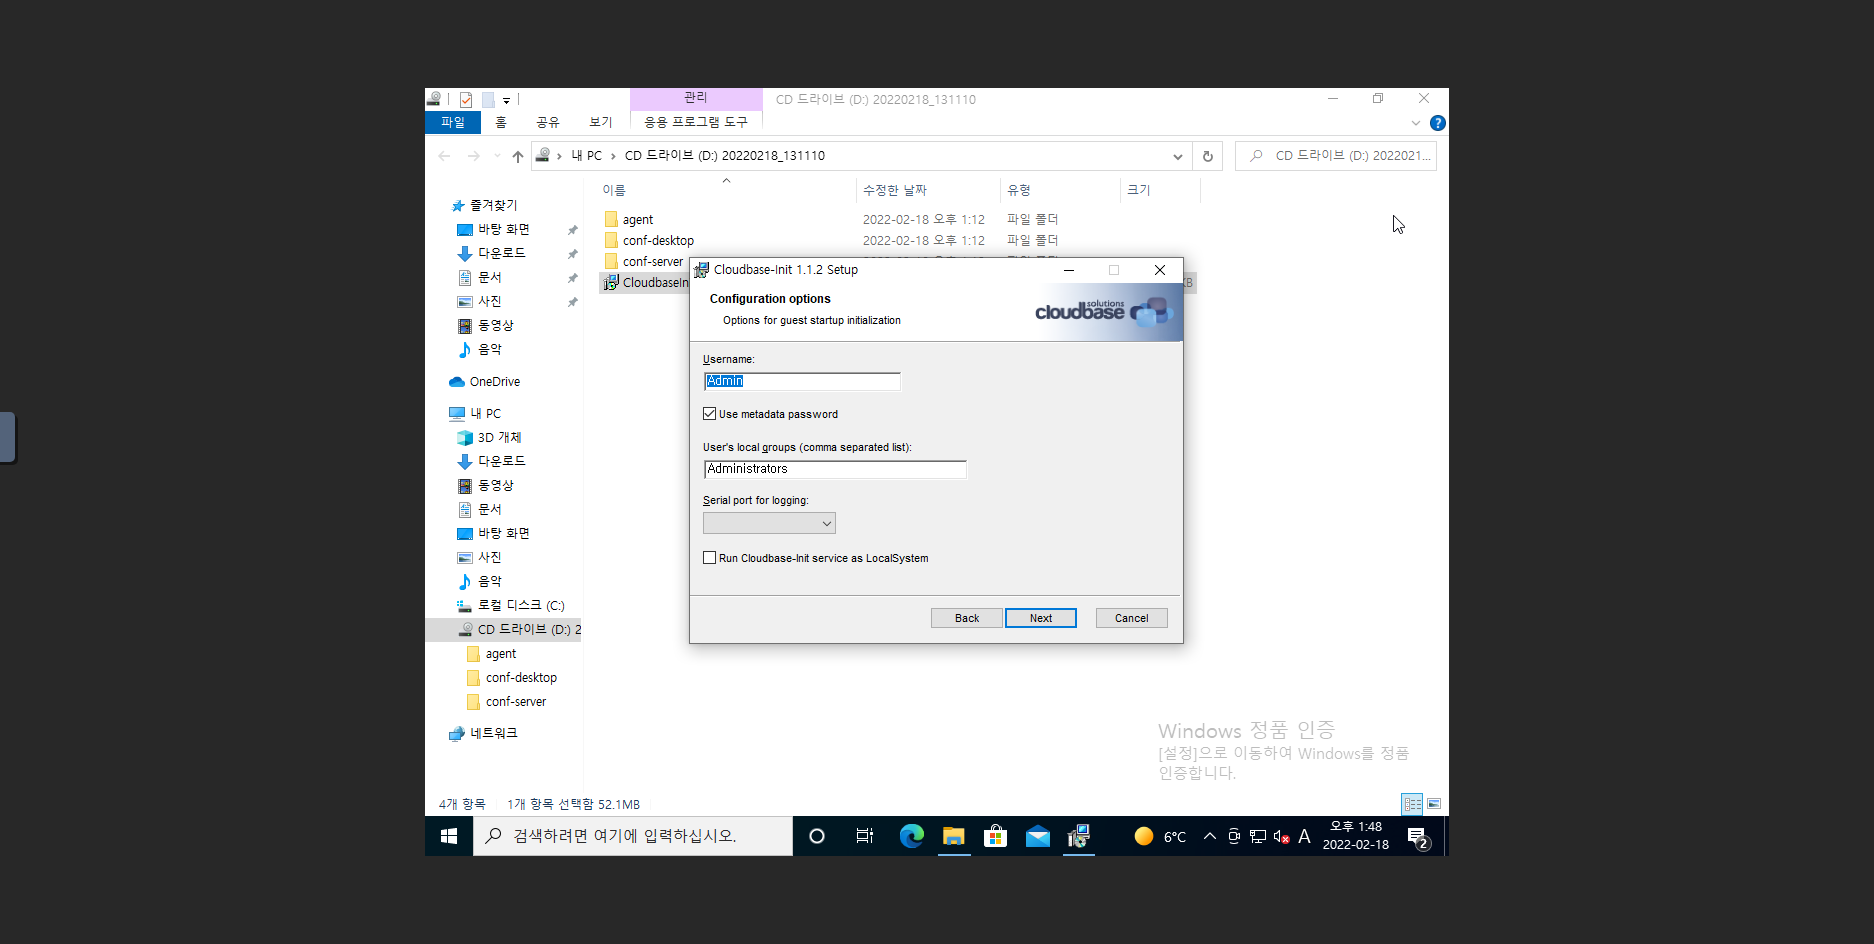Click the Properties quick access toolbar icon
The width and height of the screenshot is (1874, 944).
pyautogui.click(x=466, y=100)
